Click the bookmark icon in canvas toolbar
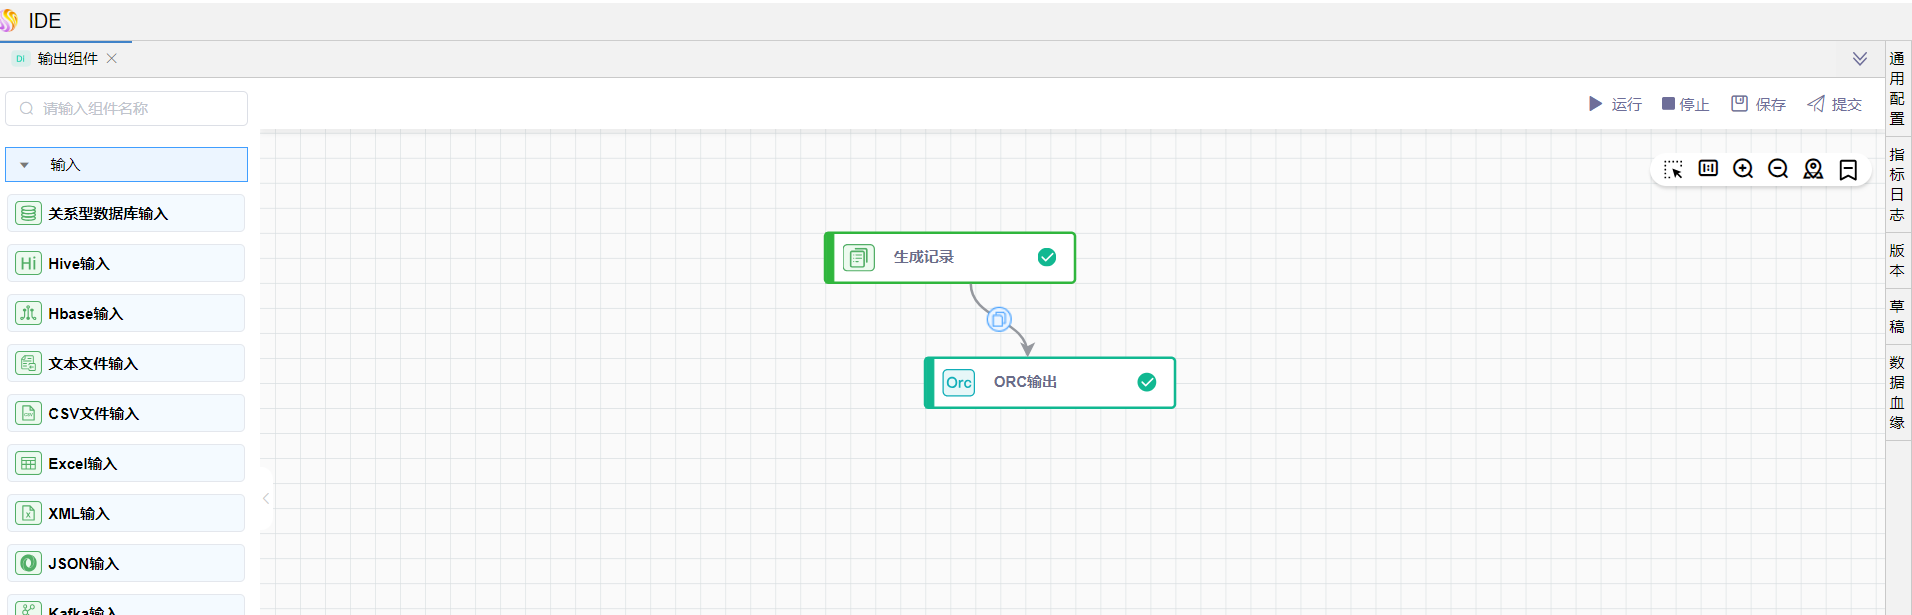1912x615 pixels. (1848, 169)
